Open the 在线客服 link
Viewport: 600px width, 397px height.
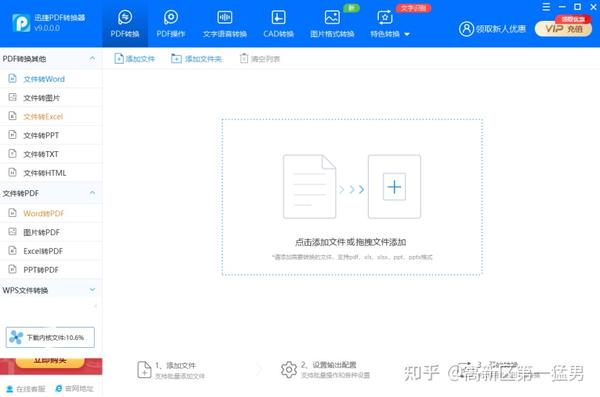point(25,389)
